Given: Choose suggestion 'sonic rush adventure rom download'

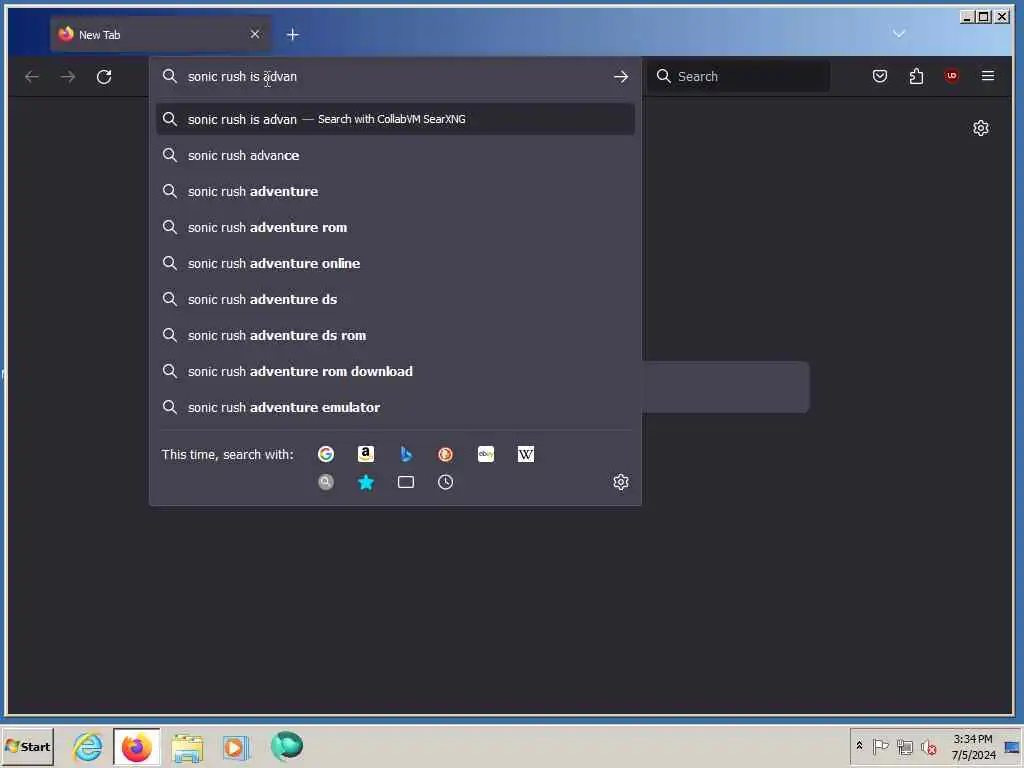Looking at the screenshot, I should (395, 371).
